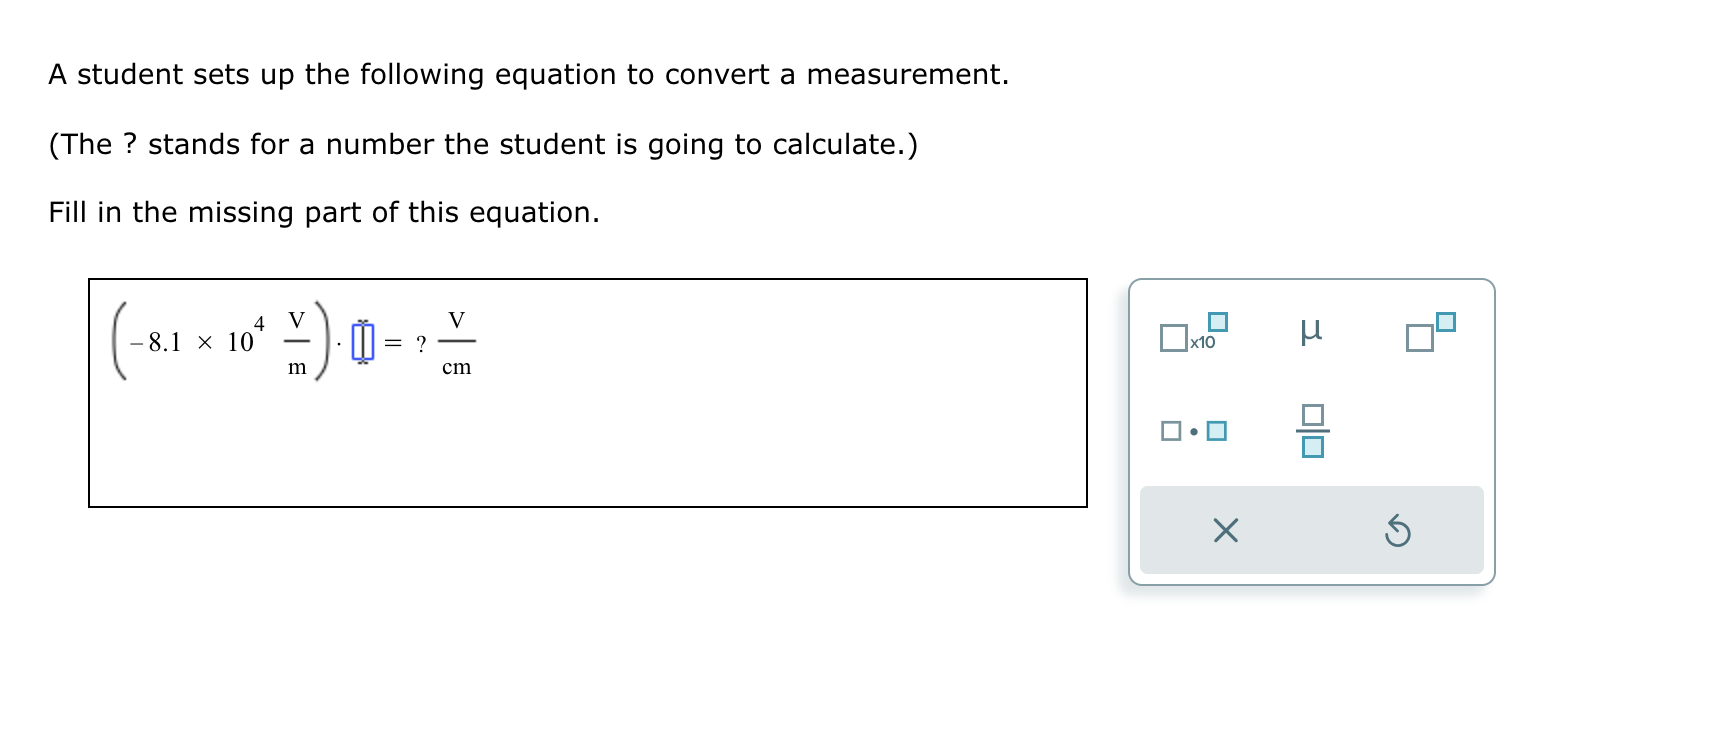Image resolution: width=1724 pixels, height=748 pixels.
Task: Click the gray bar between X and undo
Action: tap(1311, 530)
